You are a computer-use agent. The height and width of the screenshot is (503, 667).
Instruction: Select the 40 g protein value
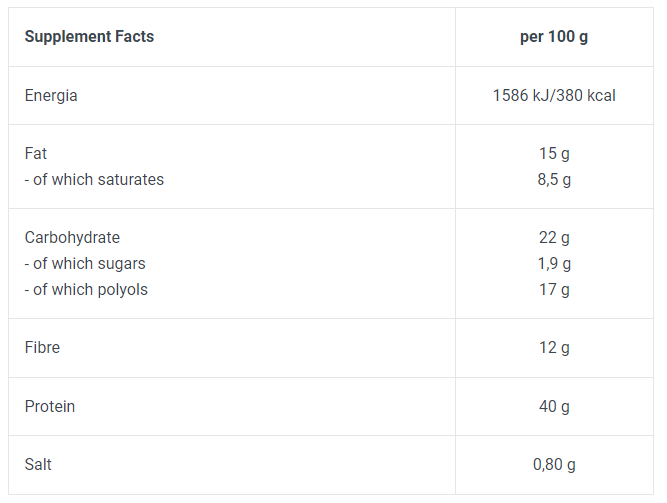pyautogui.click(x=554, y=406)
